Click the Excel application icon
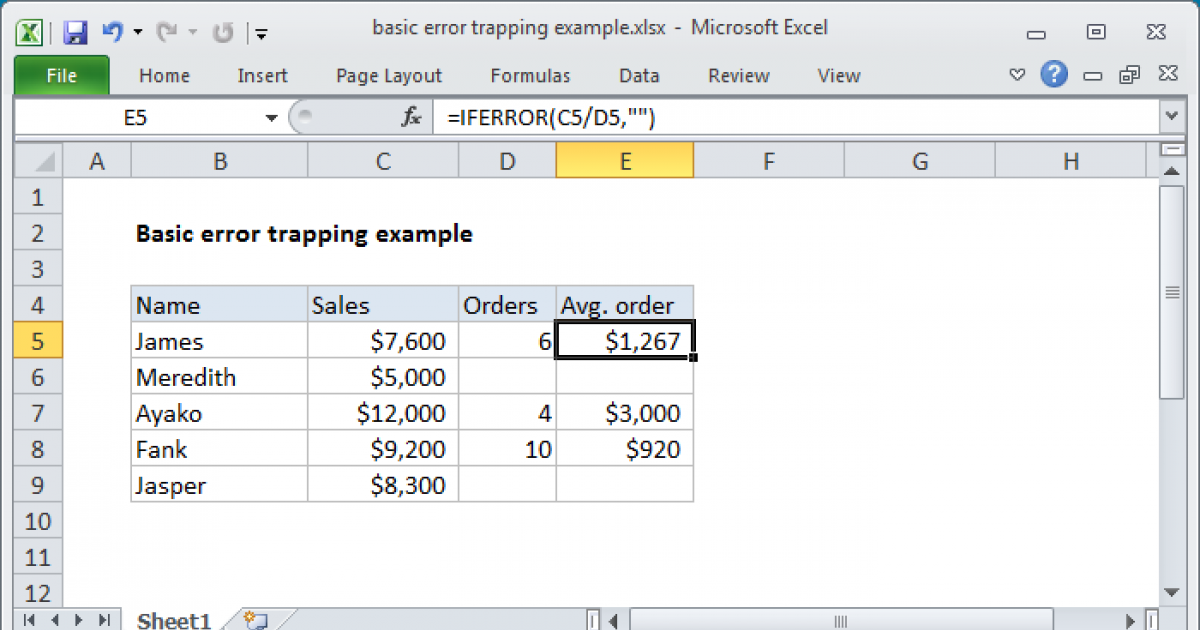 [29, 31]
